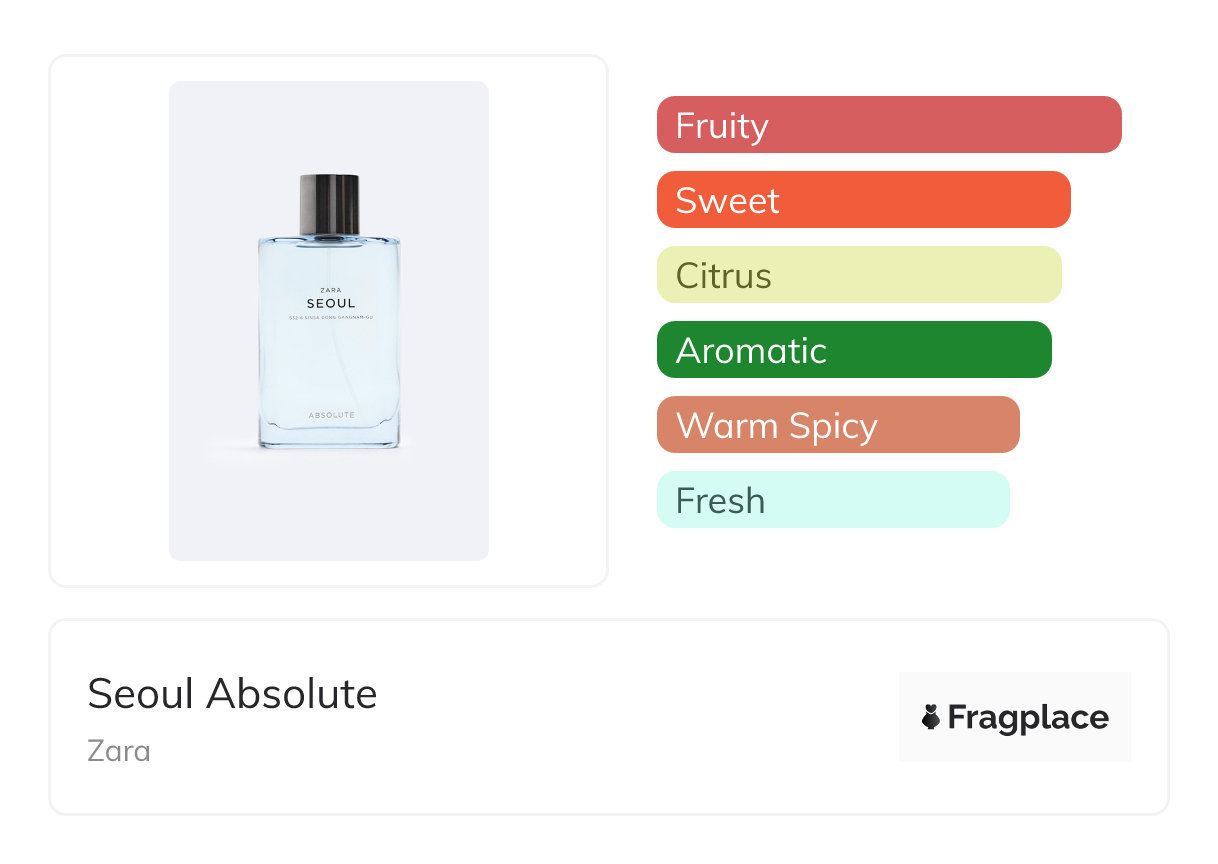The image size is (1218, 864).
Task: Click the Fragplace bottle logo icon
Action: (x=931, y=717)
